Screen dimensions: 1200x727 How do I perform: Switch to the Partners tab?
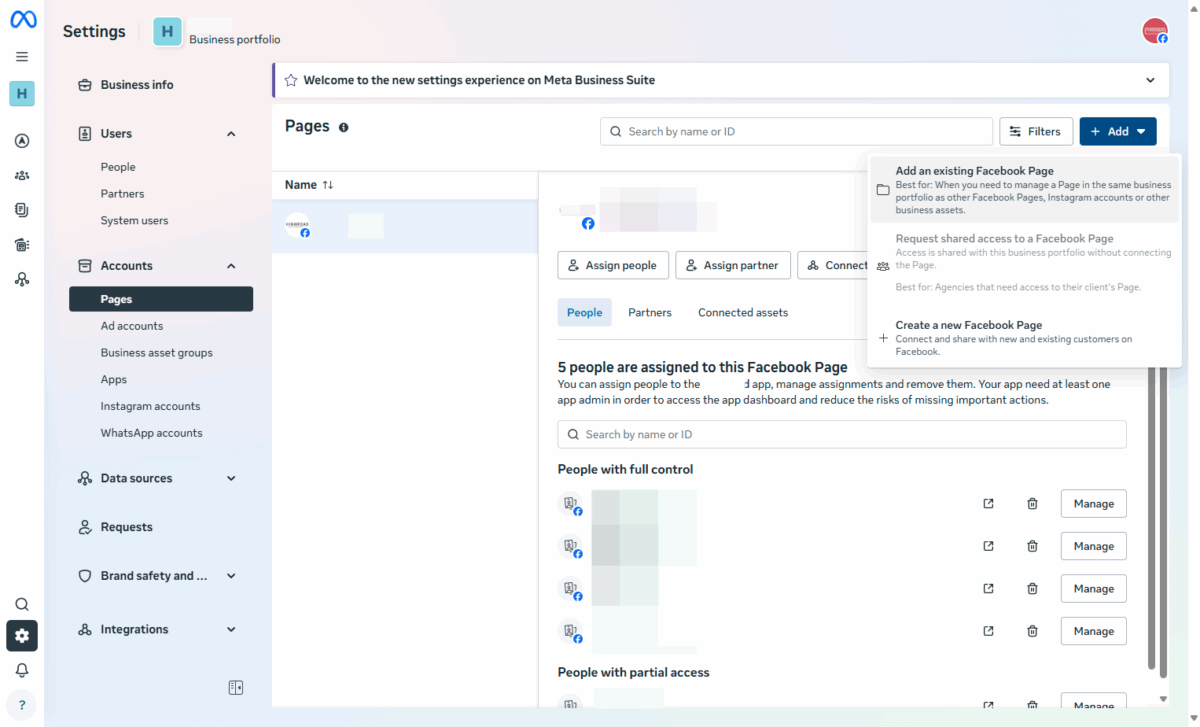click(x=649, y=313)
